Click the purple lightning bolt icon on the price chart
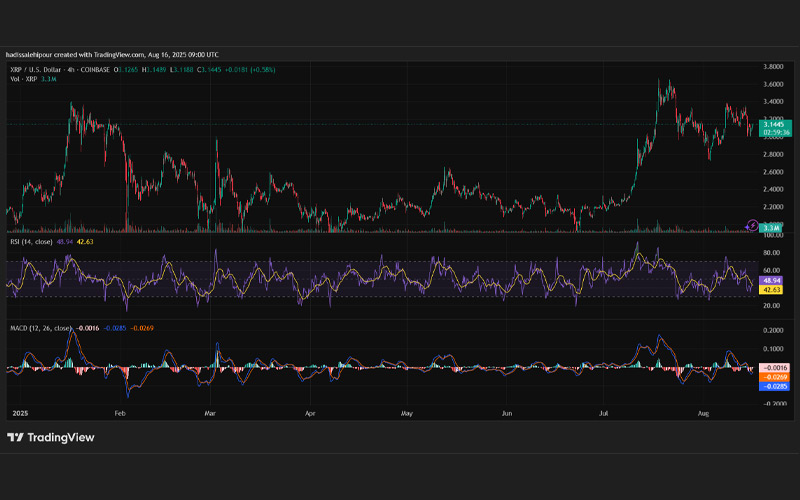Viewport: 800px width, 500px height. 752,225
